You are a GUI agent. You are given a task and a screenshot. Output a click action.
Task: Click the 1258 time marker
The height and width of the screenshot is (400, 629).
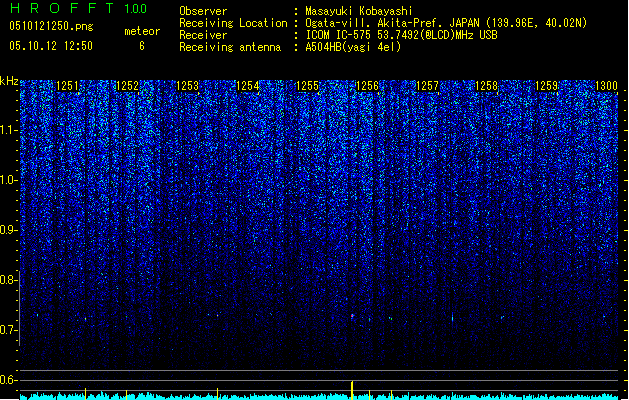pos(487,86)
